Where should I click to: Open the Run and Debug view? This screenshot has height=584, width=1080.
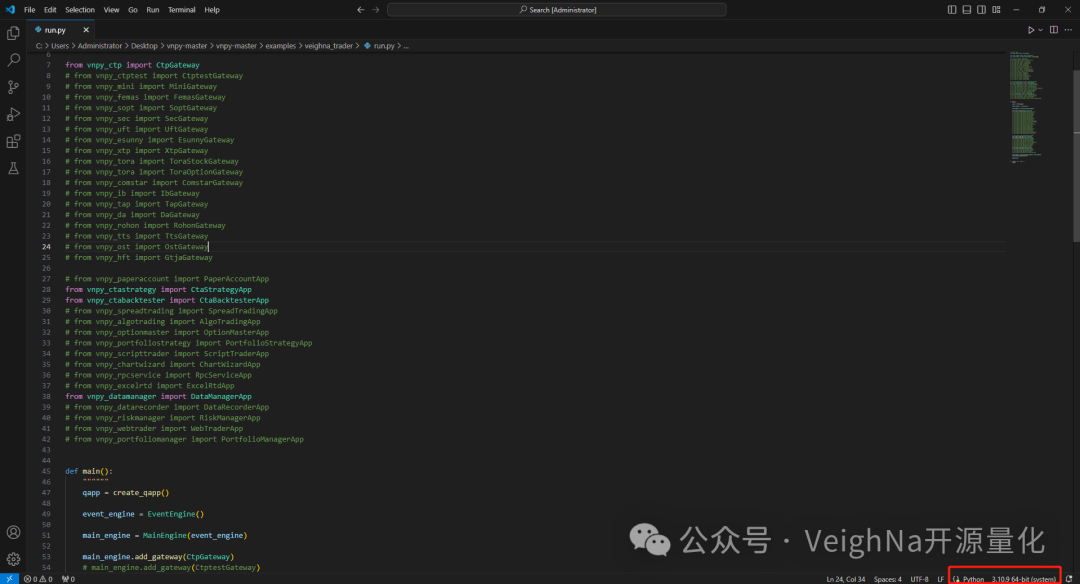(13, 114)
